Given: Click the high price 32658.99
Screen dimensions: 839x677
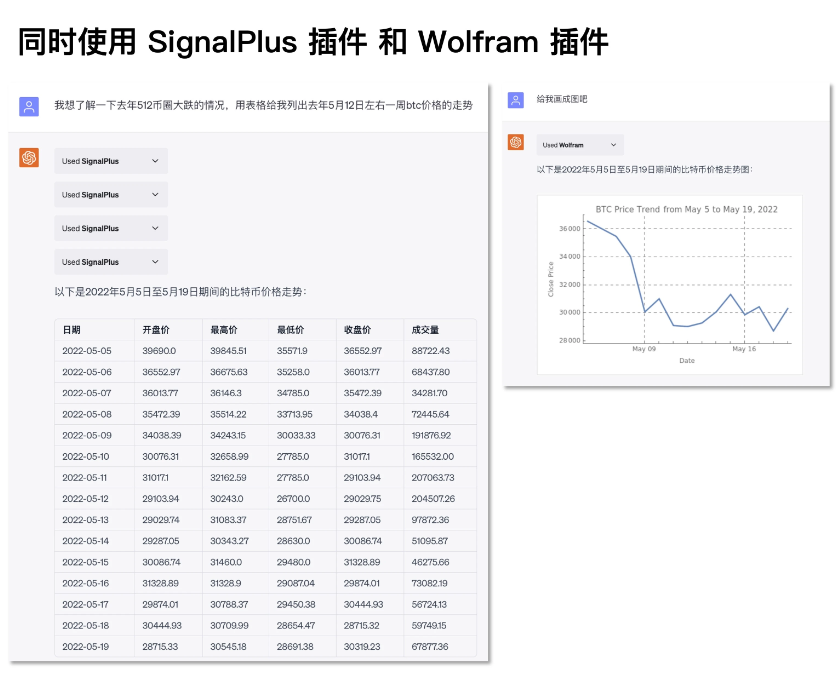Looking at the screenshot, I should pos(229,457).
